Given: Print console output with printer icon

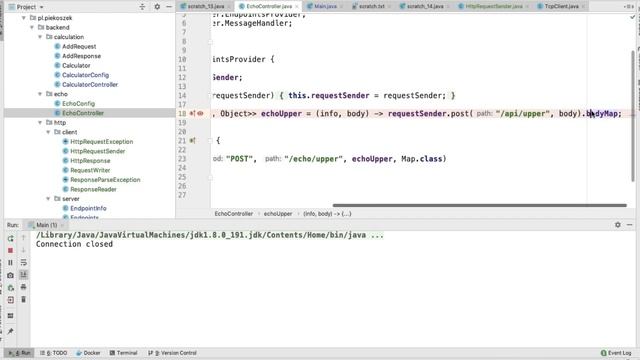Looking at the screenshot, I should pyautogui.click(x=23, y=287).
